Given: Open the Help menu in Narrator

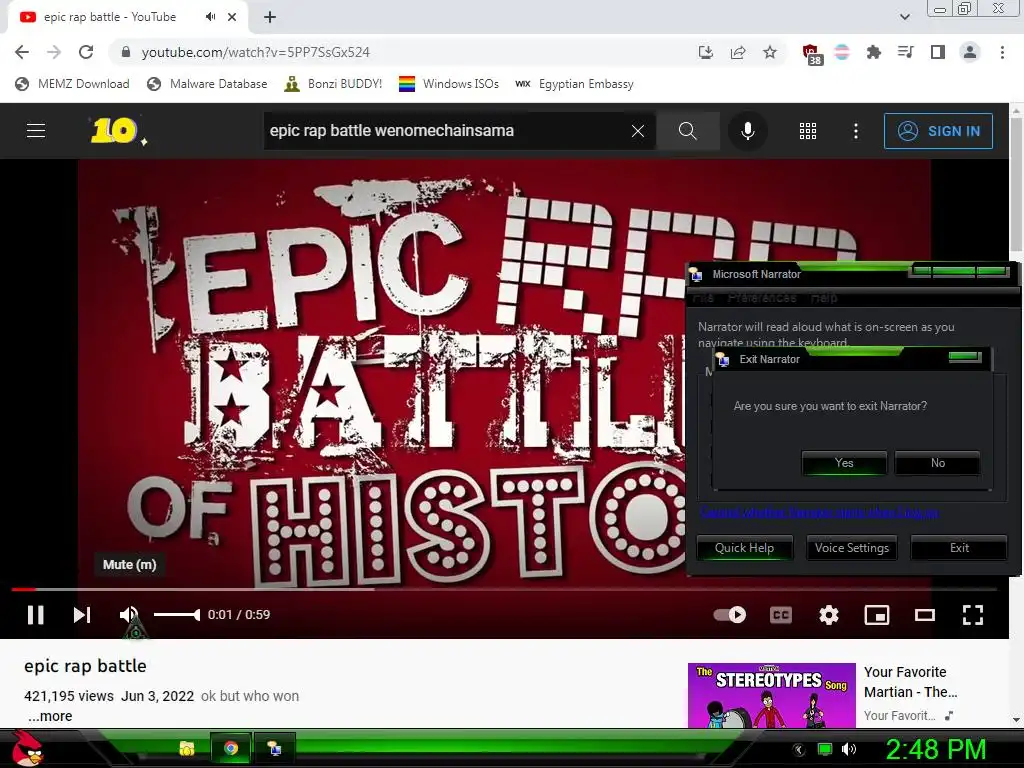Looking at the screenshot, I should pyautogui.click(x=824, y=298).
